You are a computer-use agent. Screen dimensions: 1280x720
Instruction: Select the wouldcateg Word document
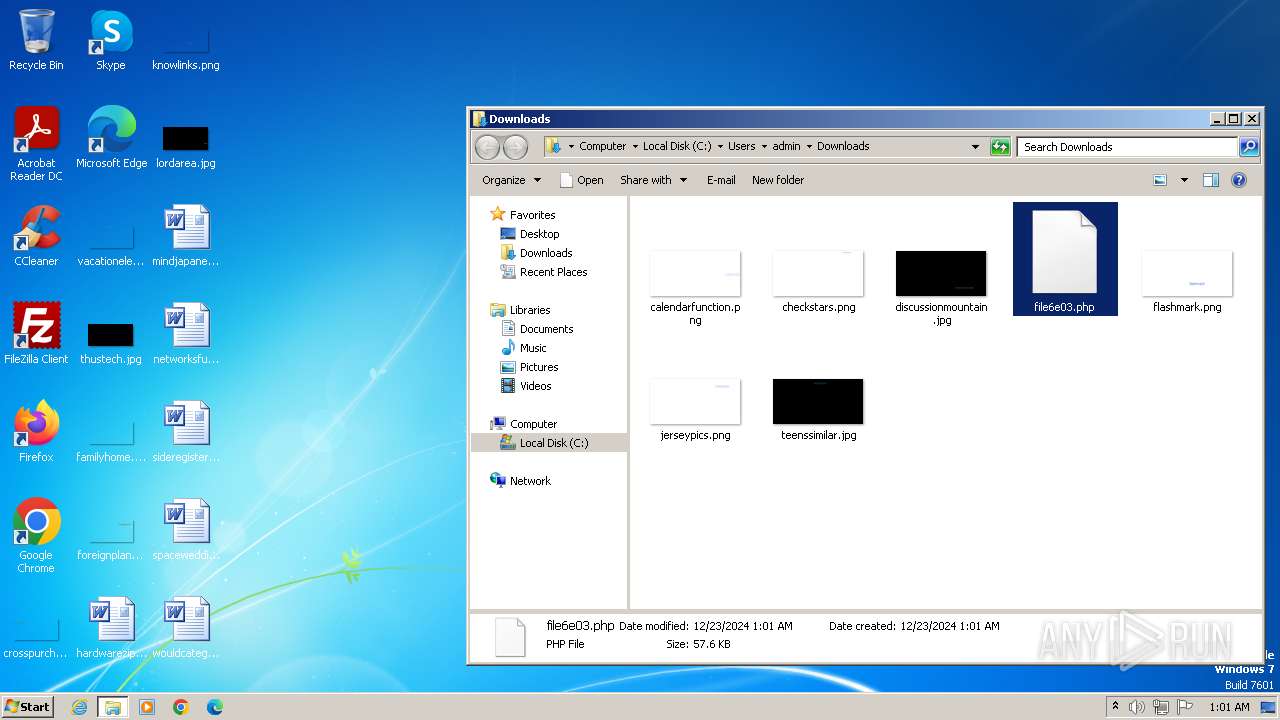[185, 628]
